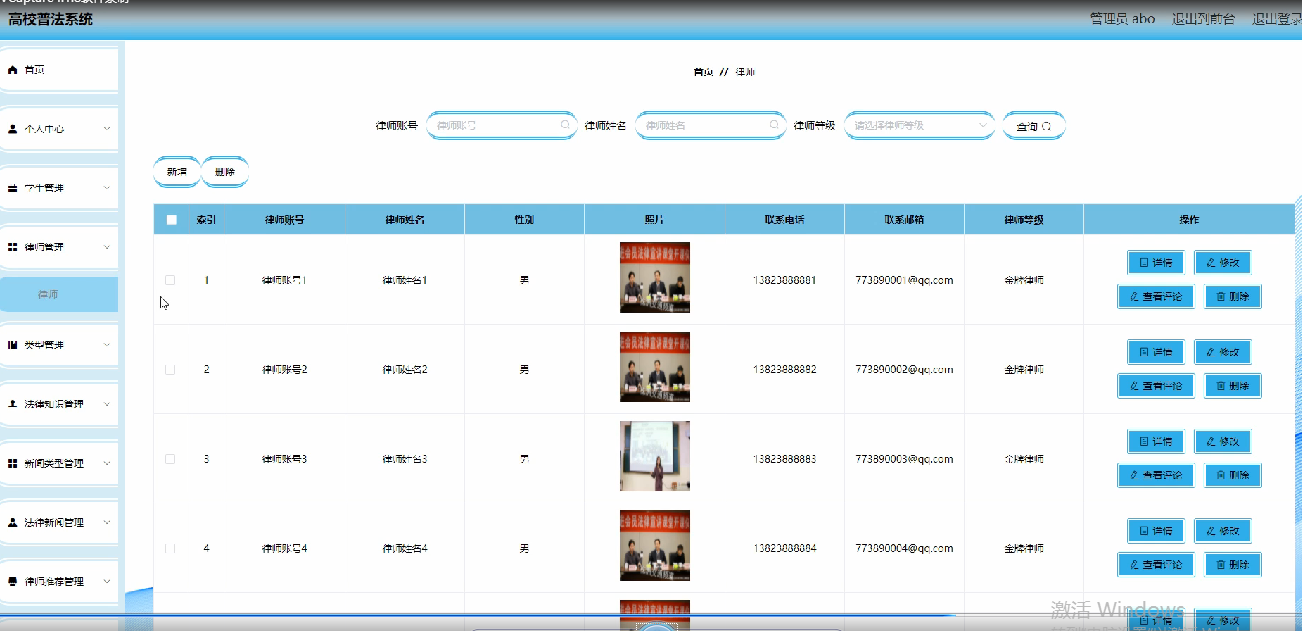Click the 律师等级 column header

coord(1024,220)
